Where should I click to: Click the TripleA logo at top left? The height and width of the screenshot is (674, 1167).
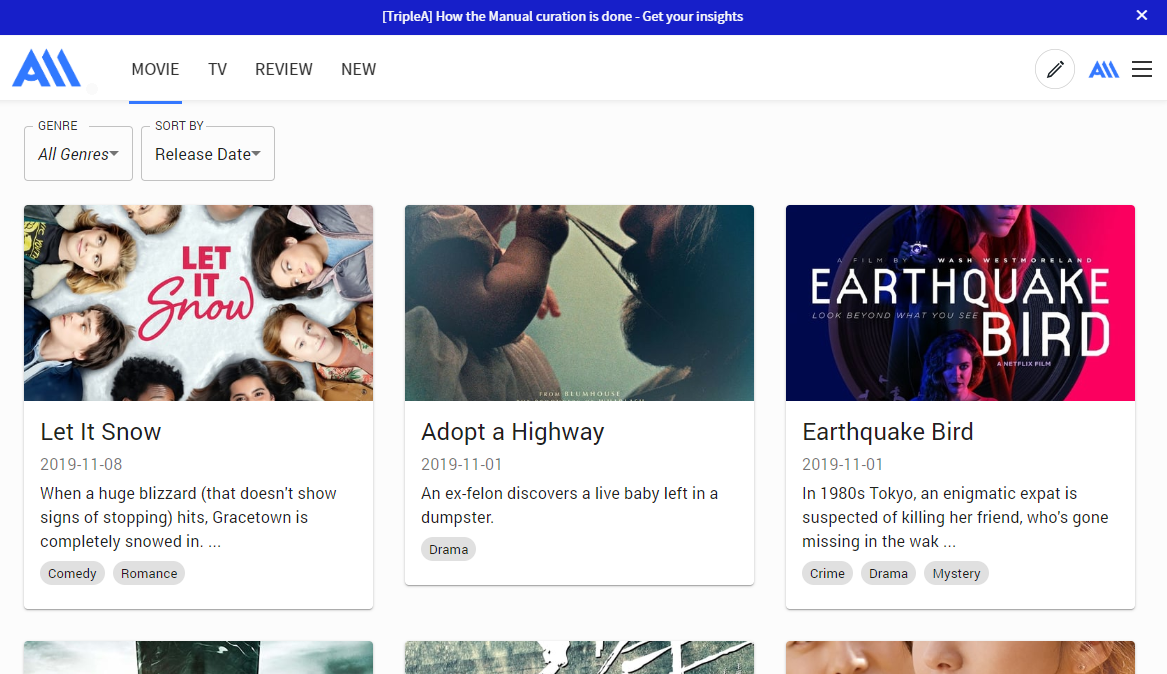point(46,68)
